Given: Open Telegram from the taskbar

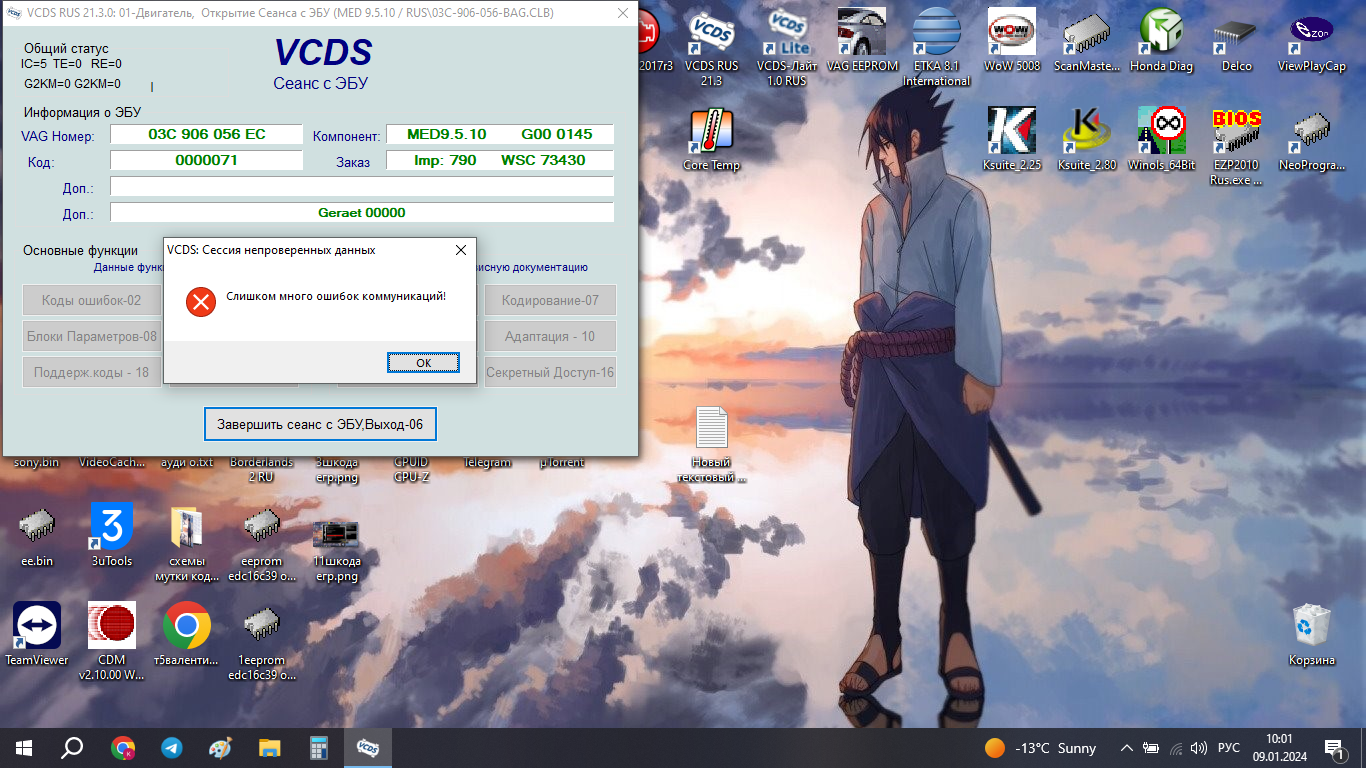Looking at the screenshot, I should tap(172, 747).
